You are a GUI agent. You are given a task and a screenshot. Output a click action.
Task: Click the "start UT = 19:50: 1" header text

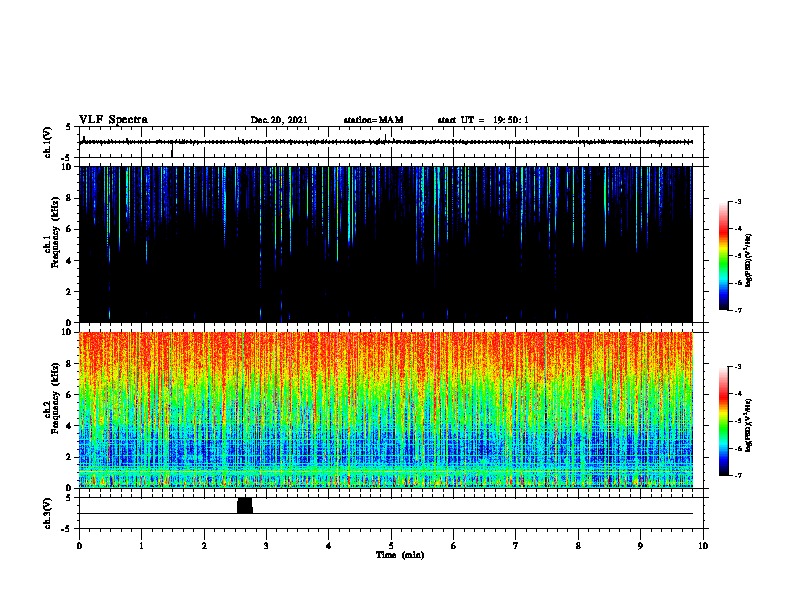tap(483, 120)
